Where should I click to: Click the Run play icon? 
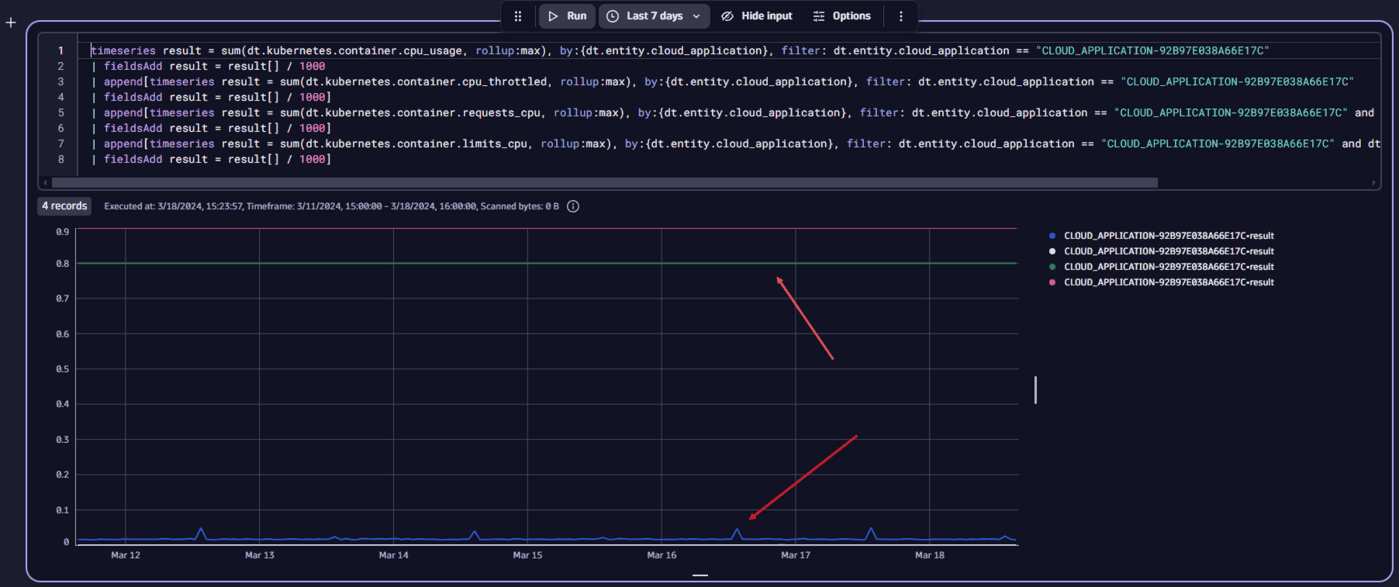pos(553,16)
